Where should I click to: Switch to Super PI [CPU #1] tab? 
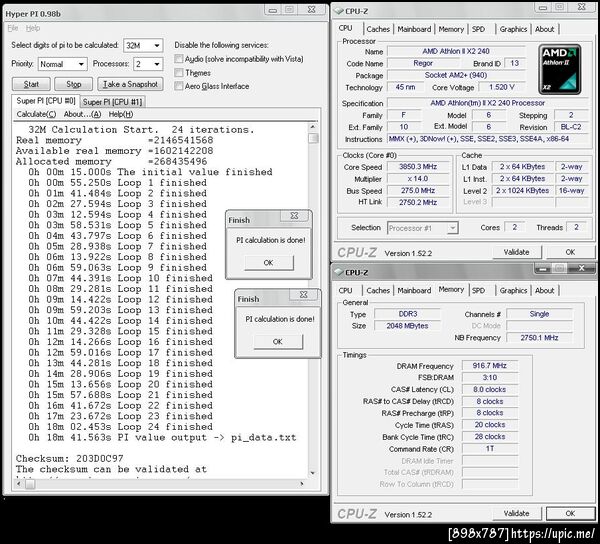(112, 102)
